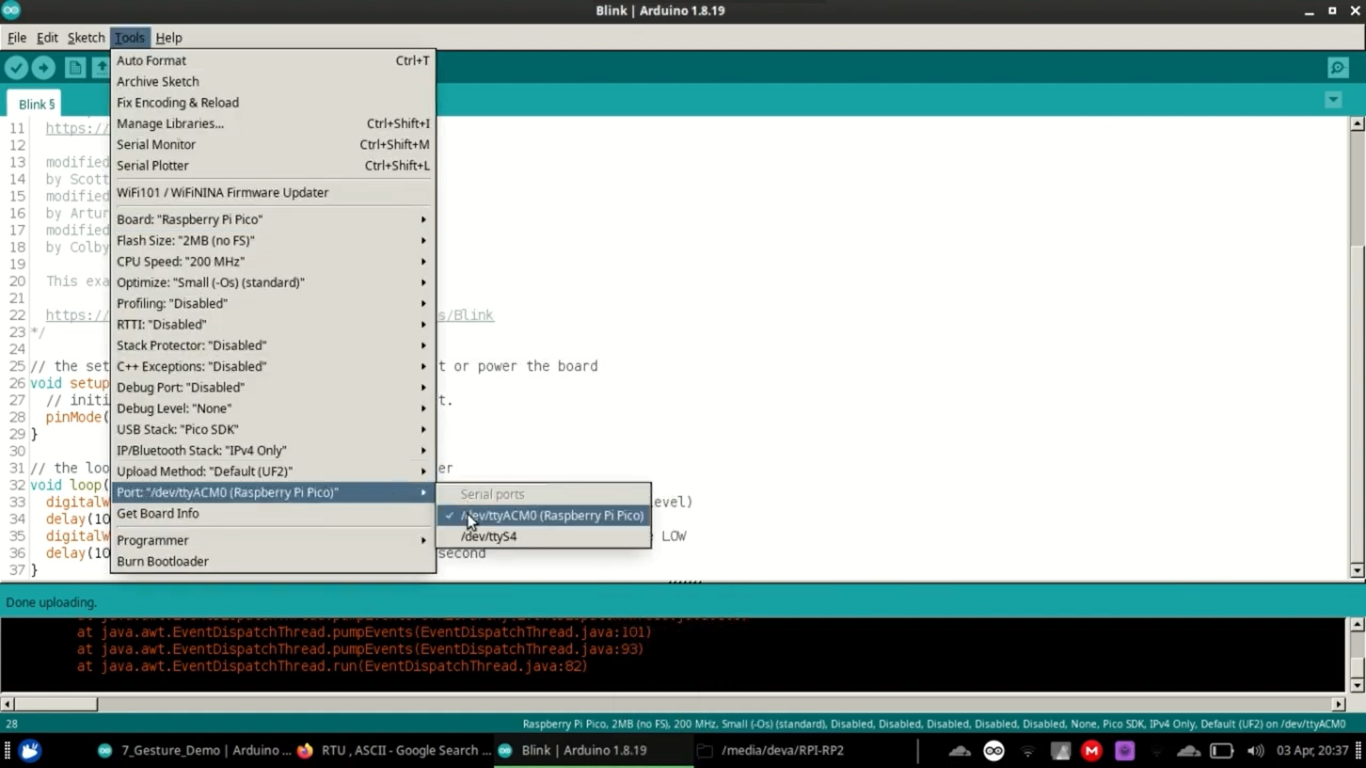
Task: Open the Help menu
Action: (x=169, y=37)
